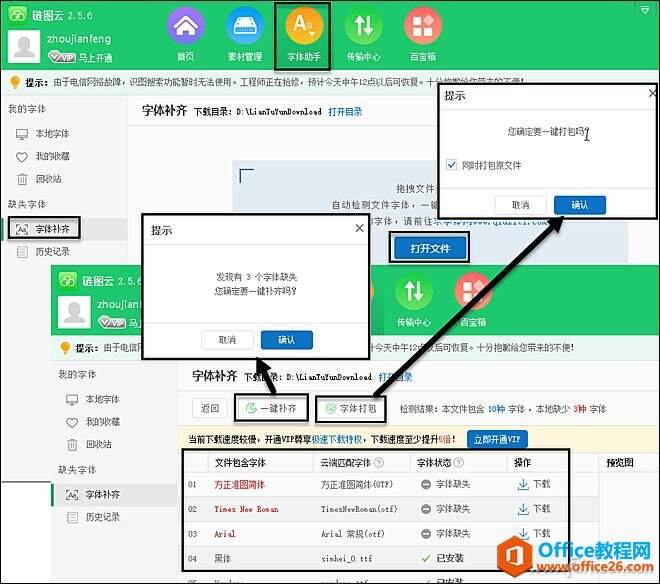Click Arial font name in row 03

click(x=225, y=534)
